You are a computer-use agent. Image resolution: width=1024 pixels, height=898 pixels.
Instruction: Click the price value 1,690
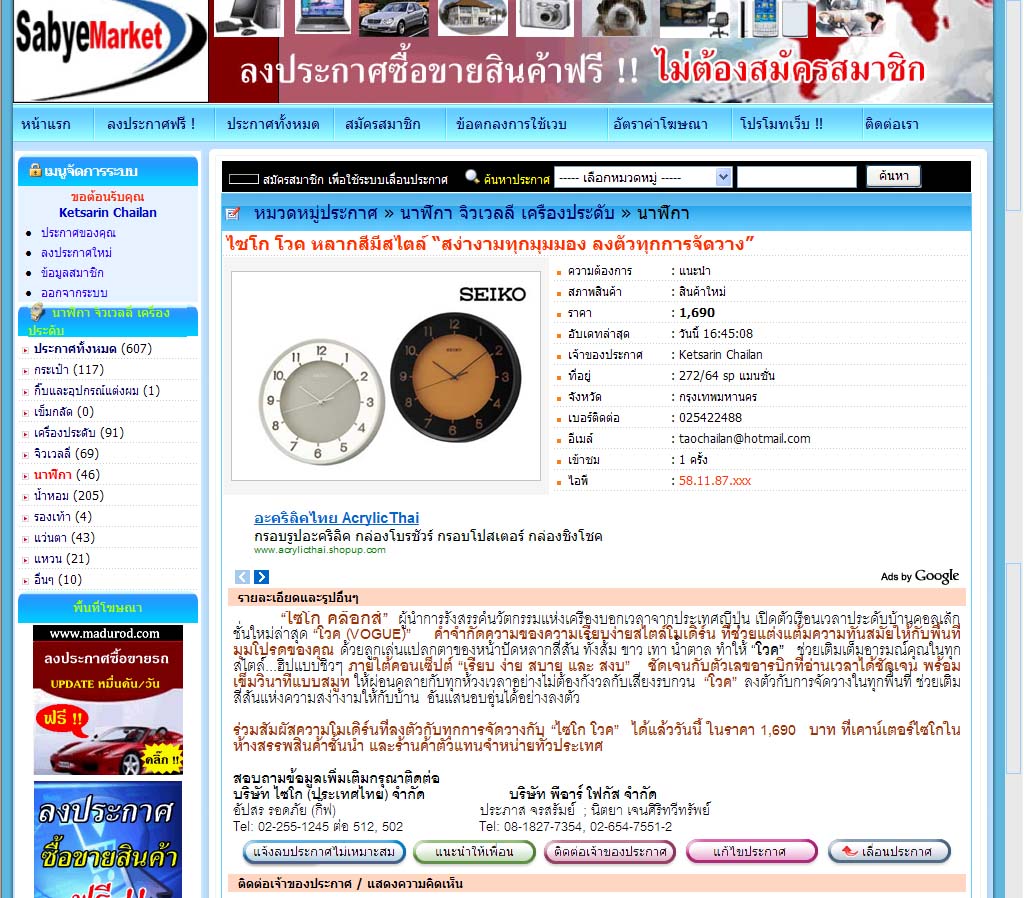coord(697,313)
